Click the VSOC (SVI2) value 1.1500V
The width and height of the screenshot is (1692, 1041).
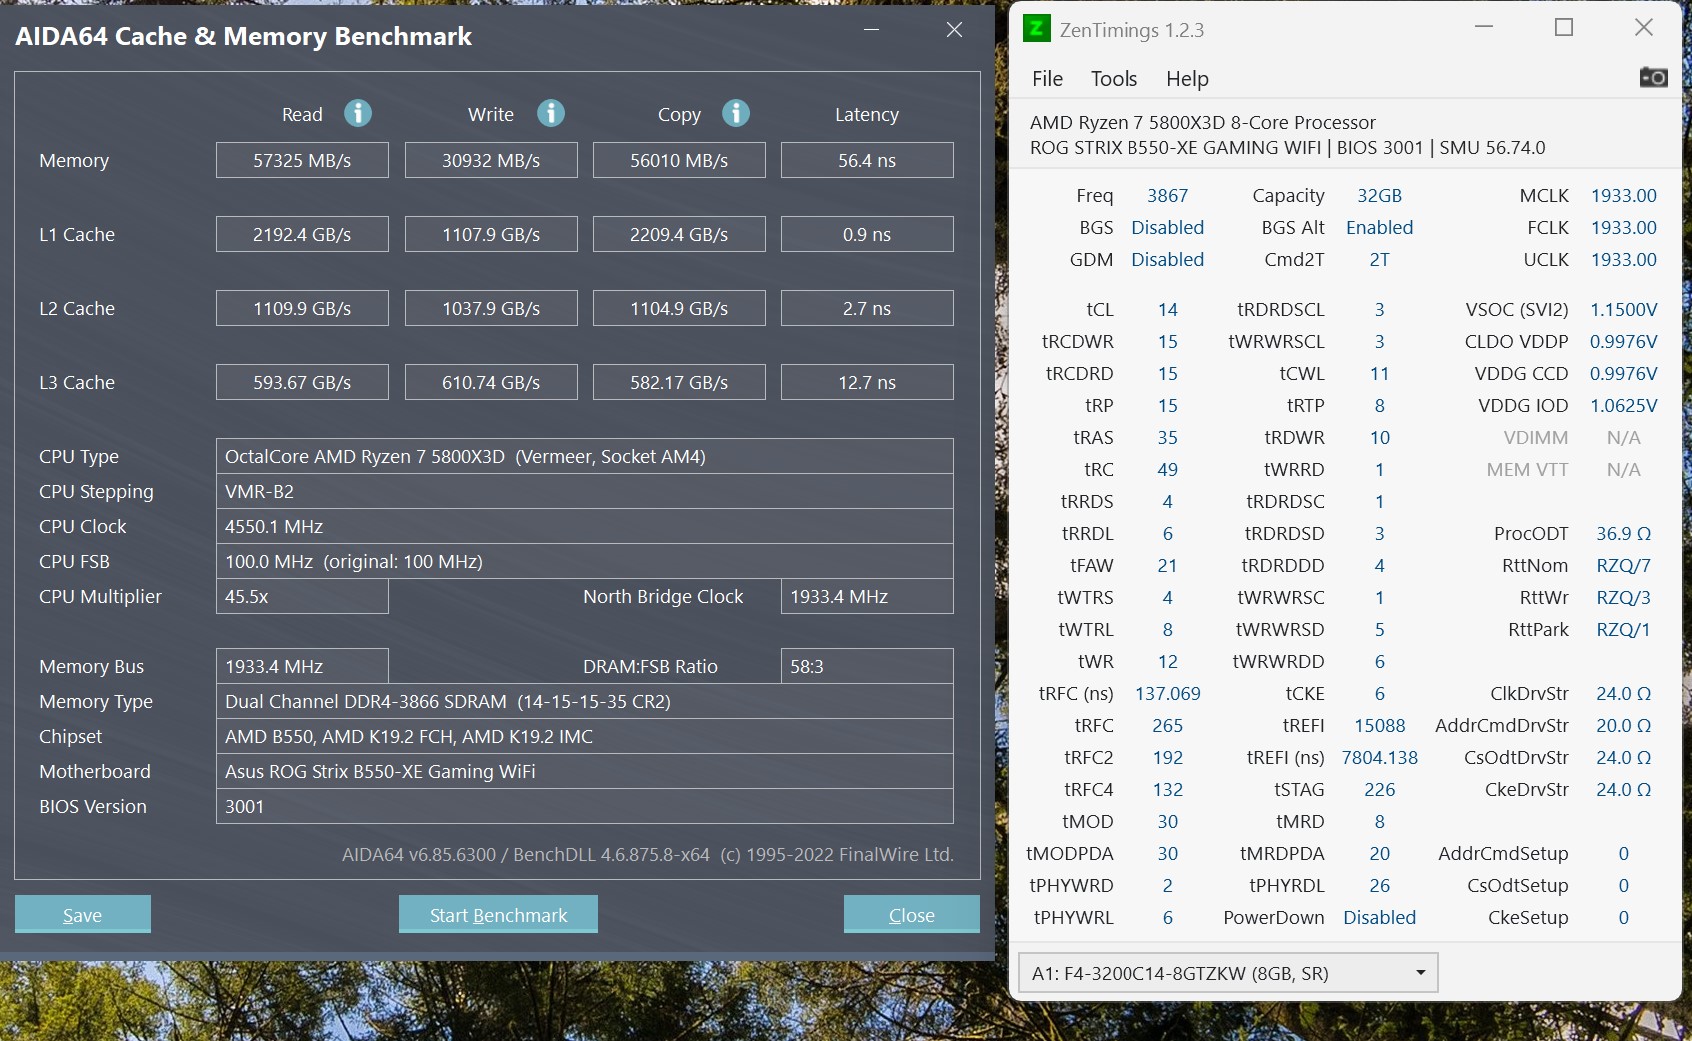pos(1623,310)
